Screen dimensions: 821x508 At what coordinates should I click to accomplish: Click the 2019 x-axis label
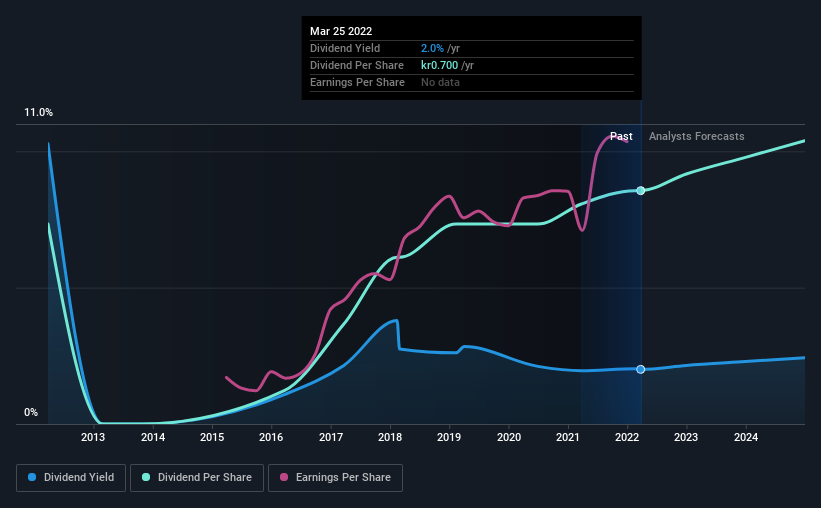[x=449, y=437]
